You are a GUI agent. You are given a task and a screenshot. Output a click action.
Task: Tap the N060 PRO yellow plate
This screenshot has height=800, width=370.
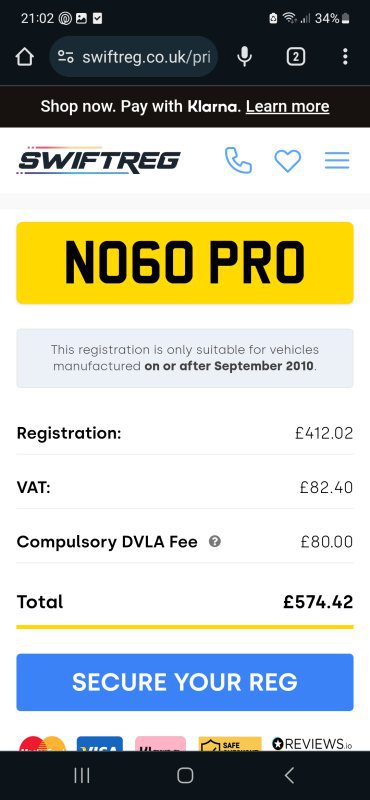185,263
